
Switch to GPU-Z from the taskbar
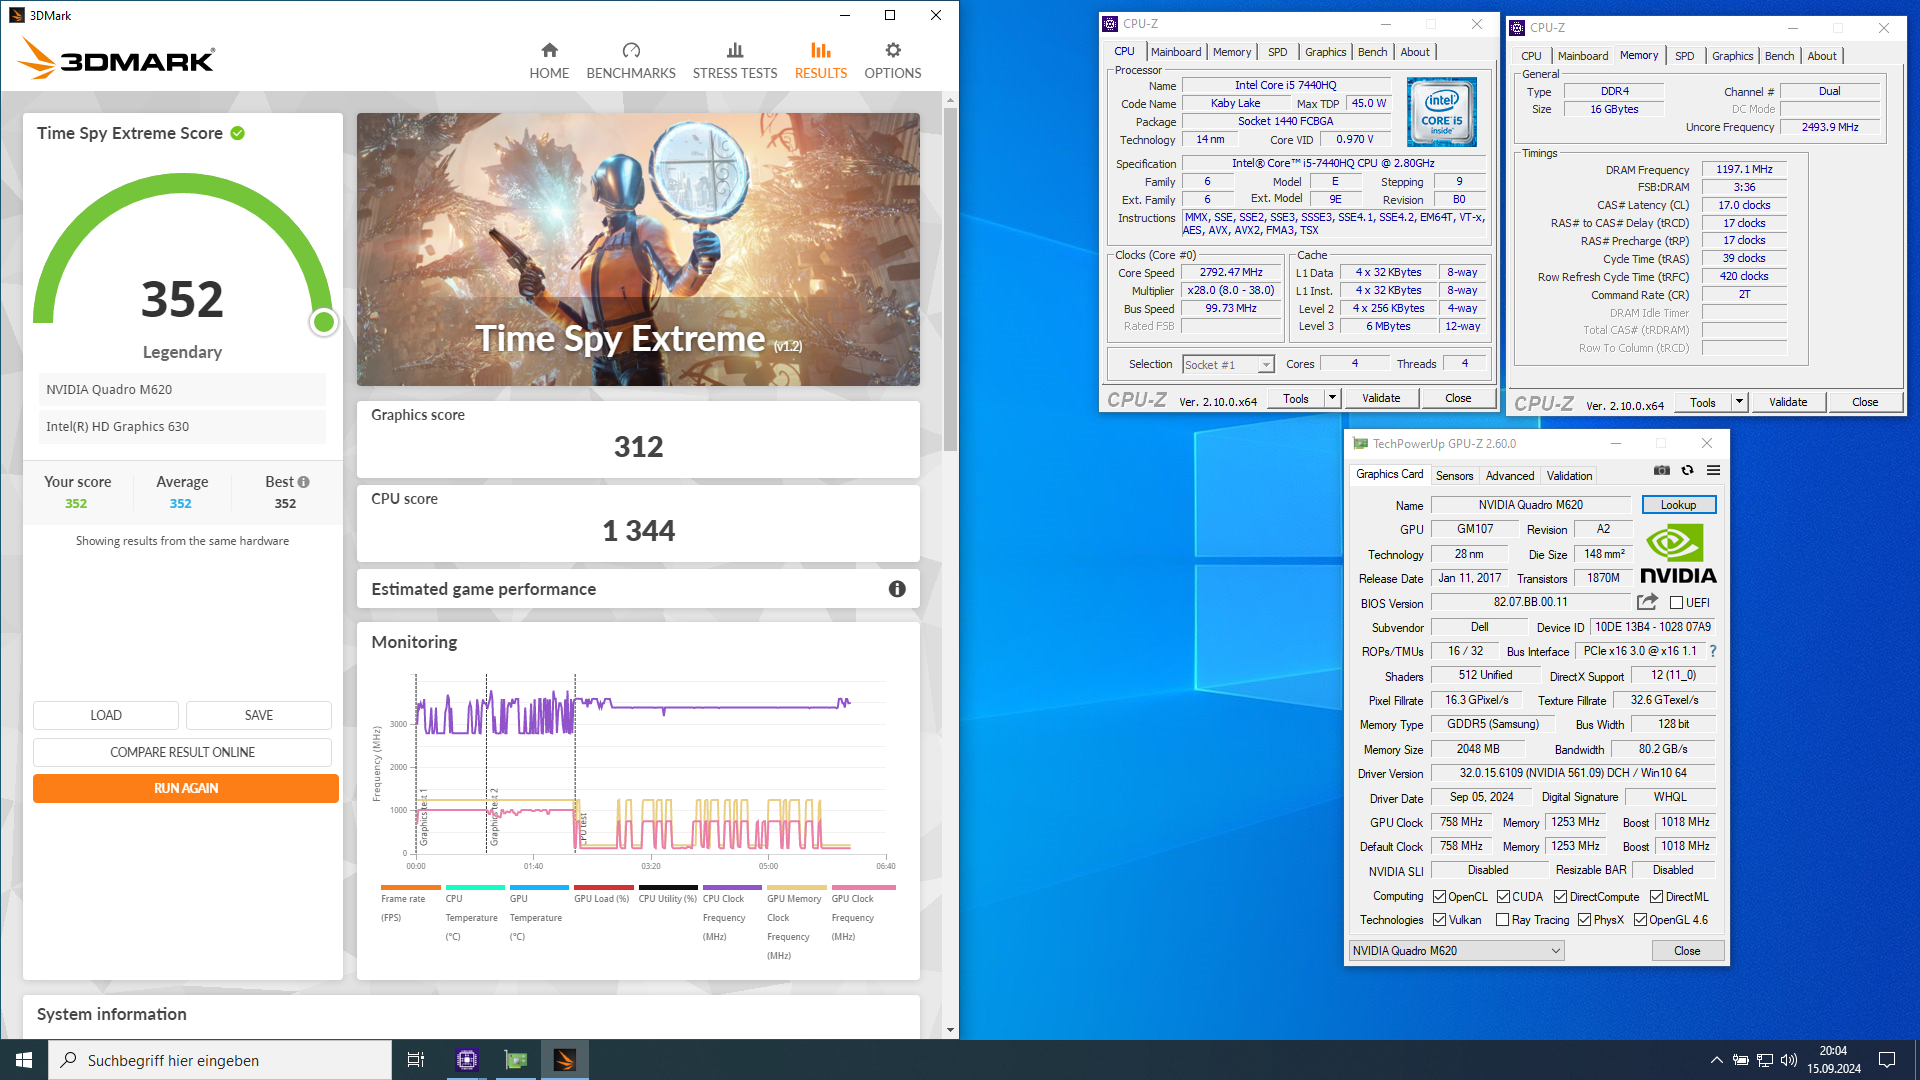(516, 1060)
